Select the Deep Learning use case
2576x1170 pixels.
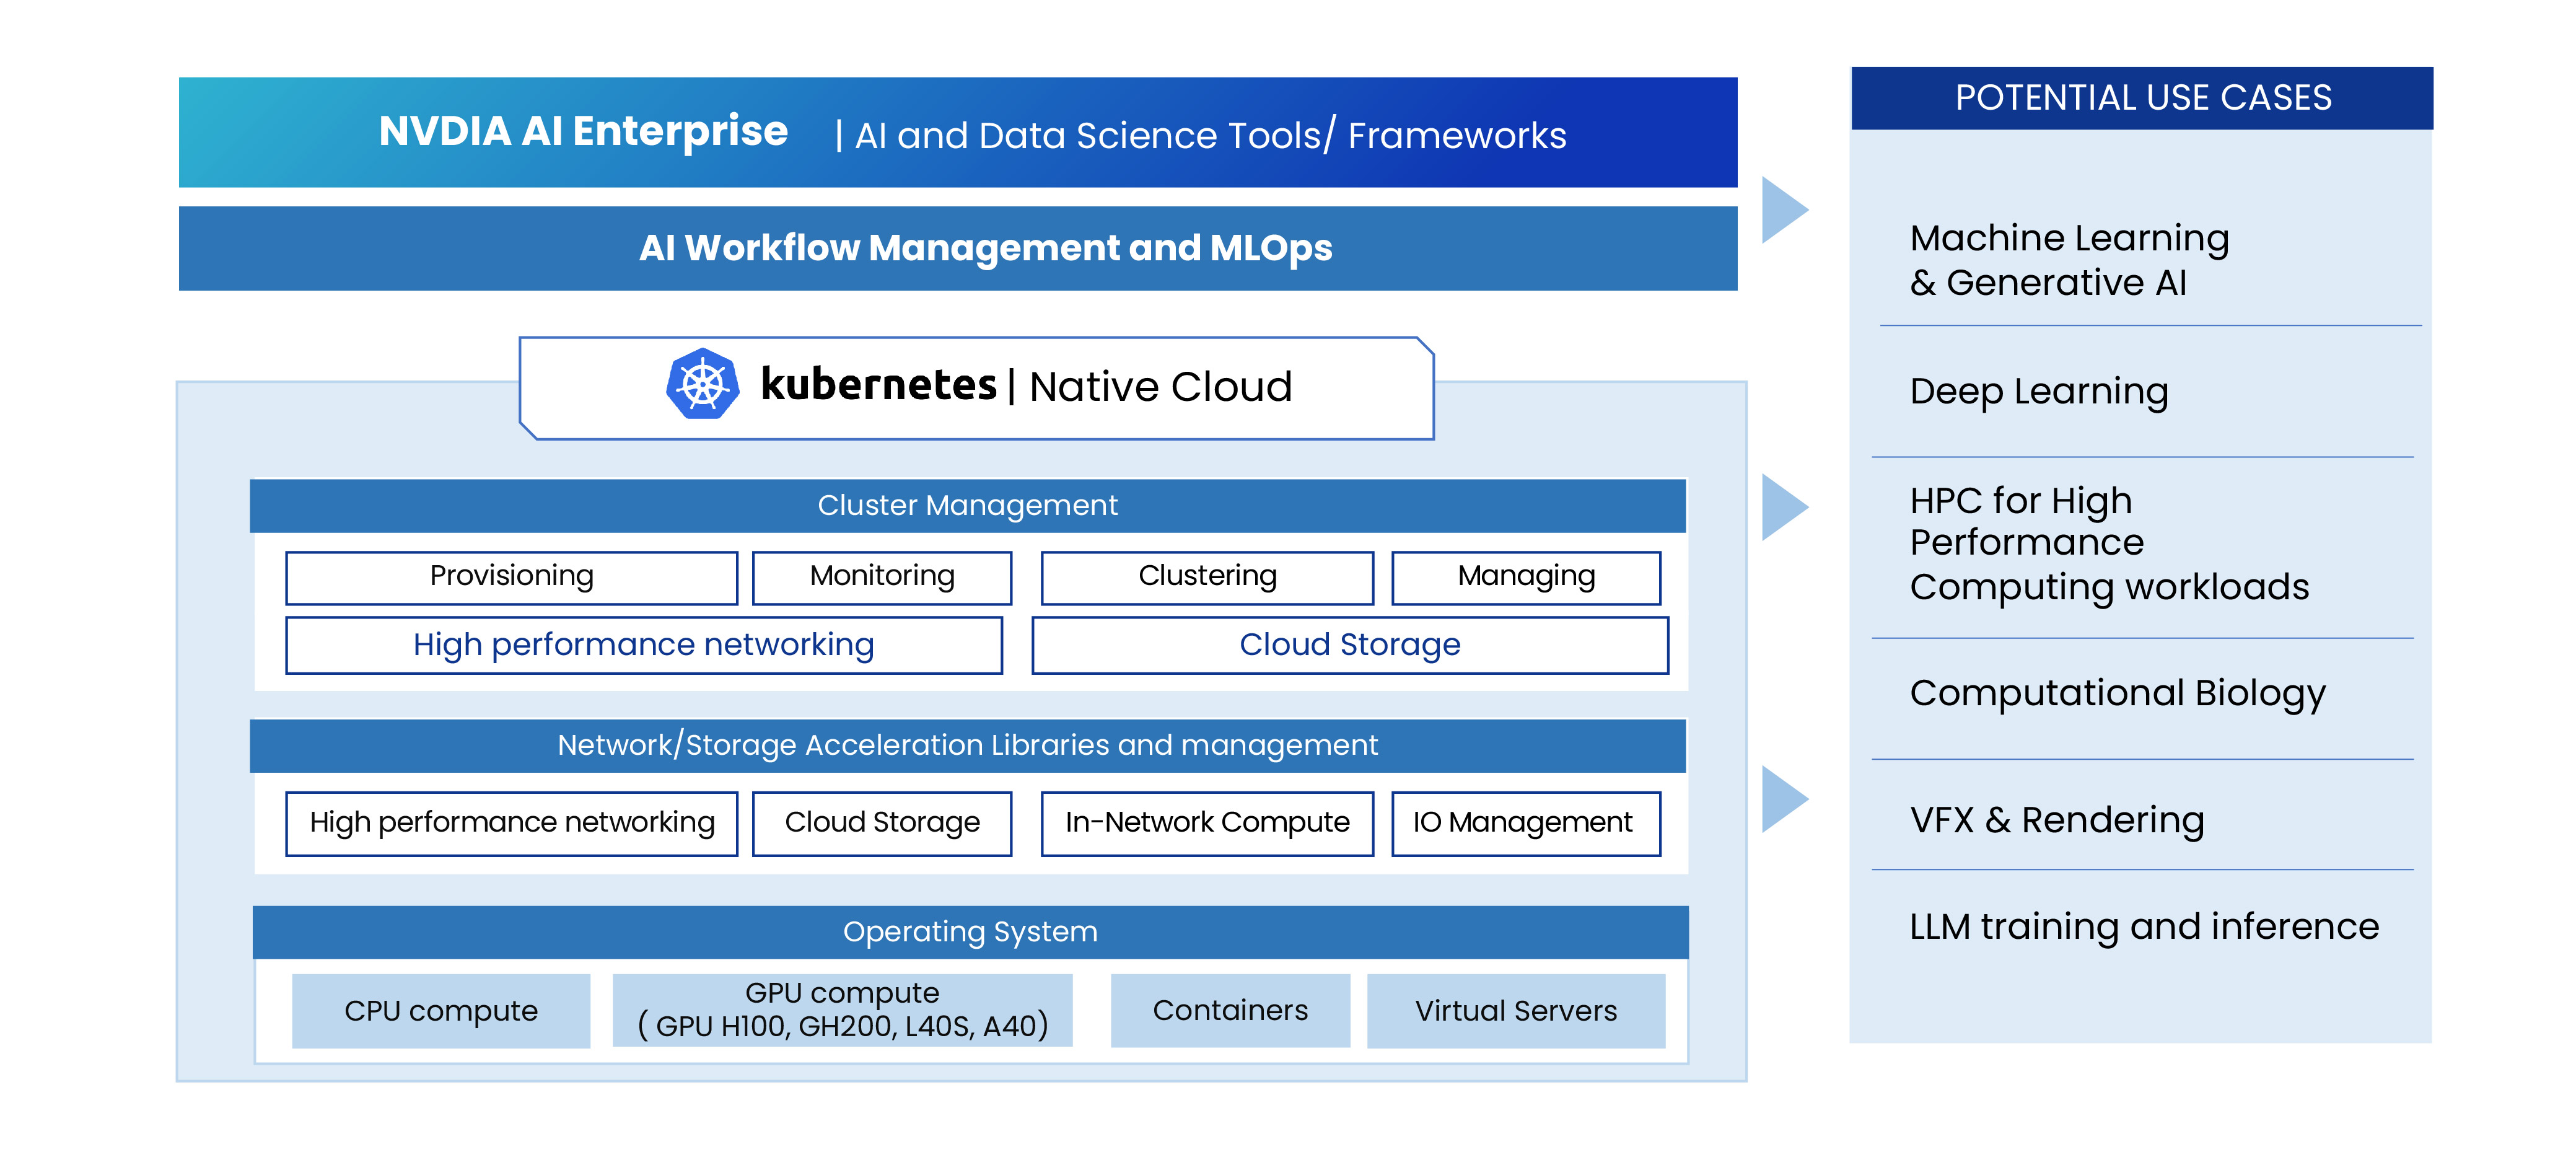click(x=2038, y=391)
